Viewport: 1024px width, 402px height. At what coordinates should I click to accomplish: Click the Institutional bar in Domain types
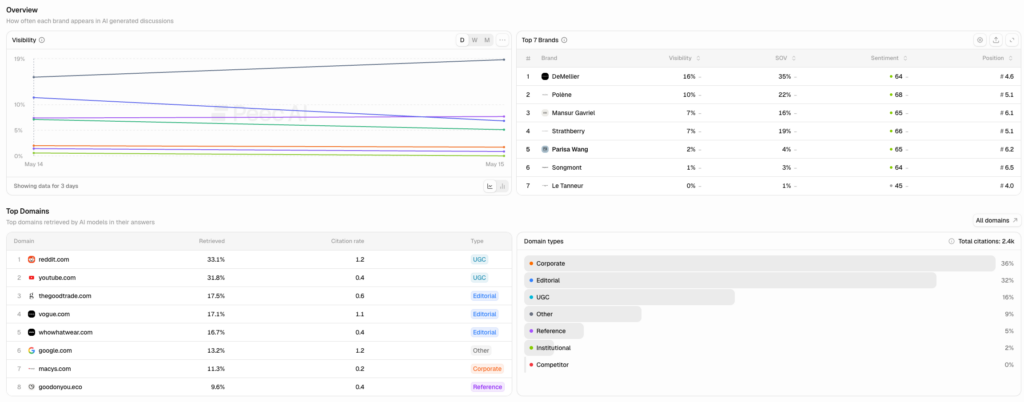(539, 348)
